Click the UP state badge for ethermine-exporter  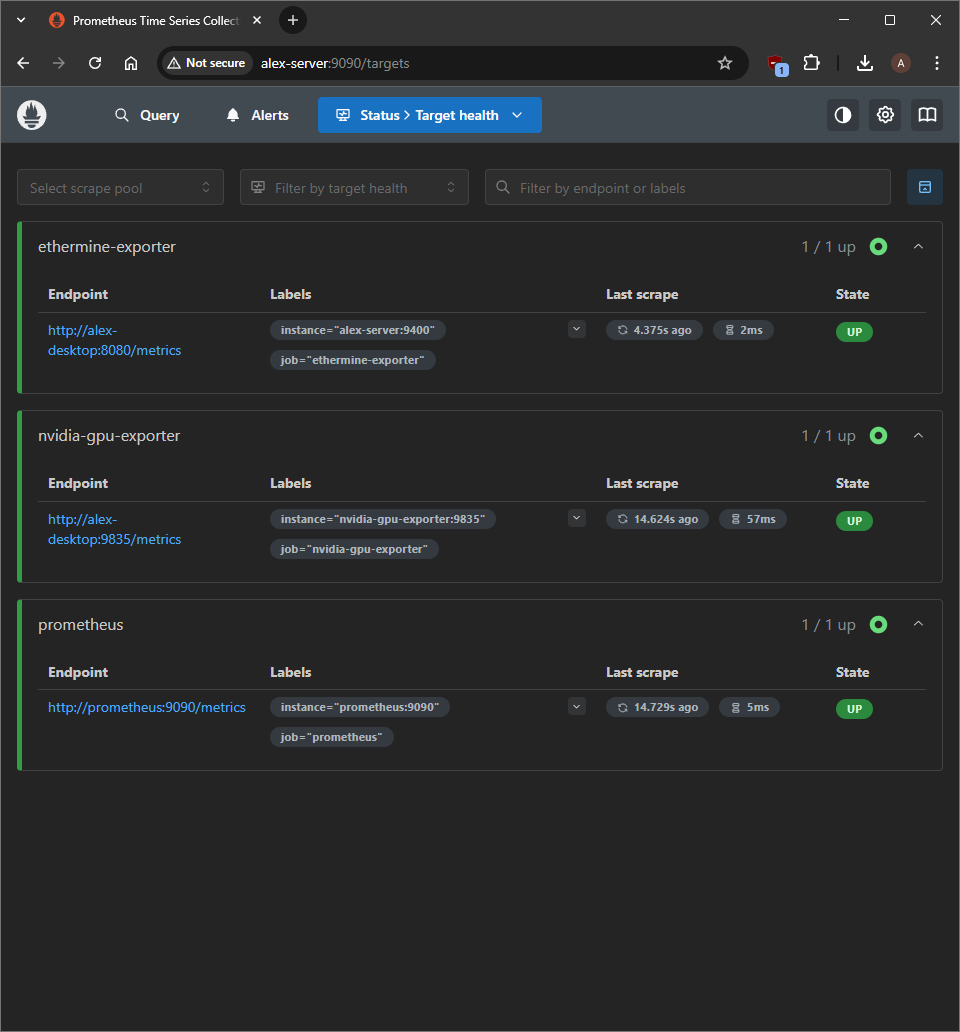(x=854, y=332)
